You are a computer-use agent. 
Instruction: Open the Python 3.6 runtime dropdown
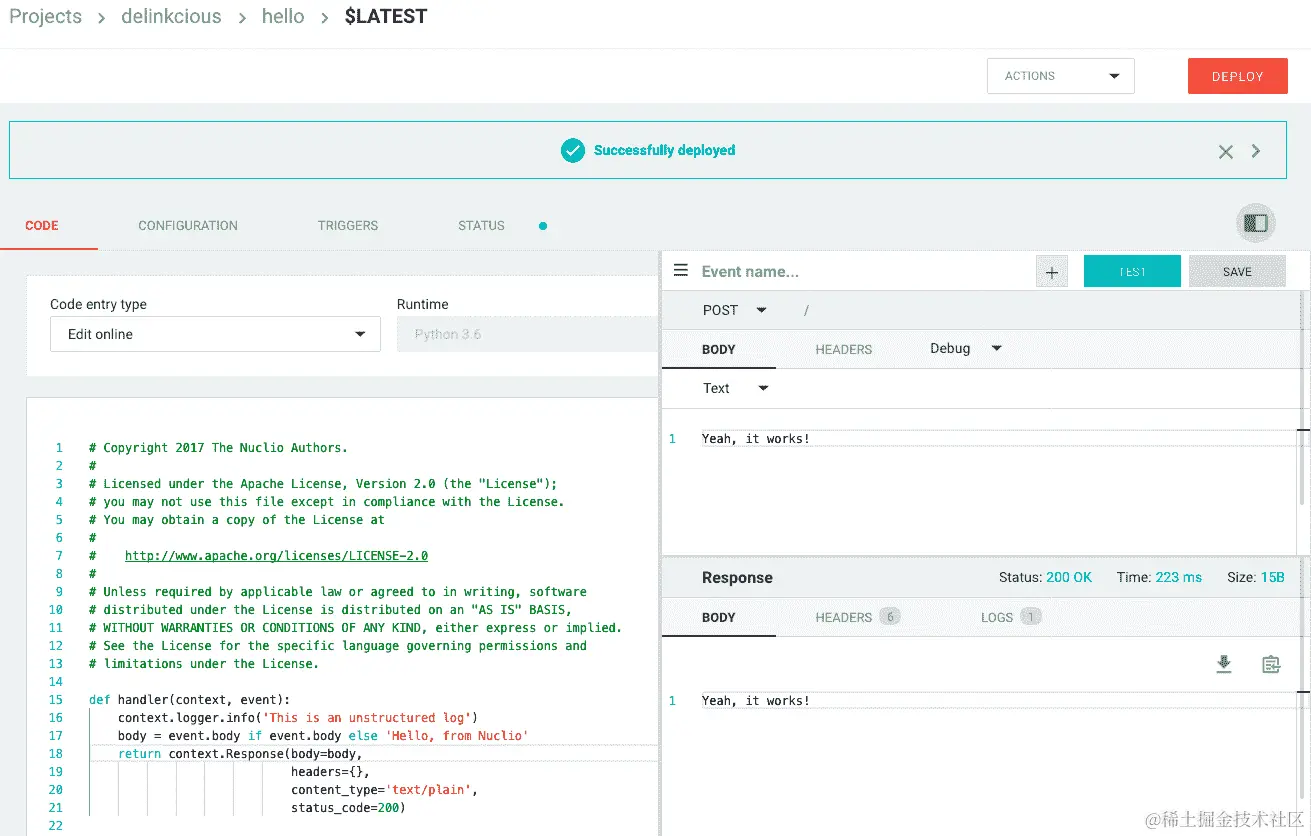[x=527, y=334]
